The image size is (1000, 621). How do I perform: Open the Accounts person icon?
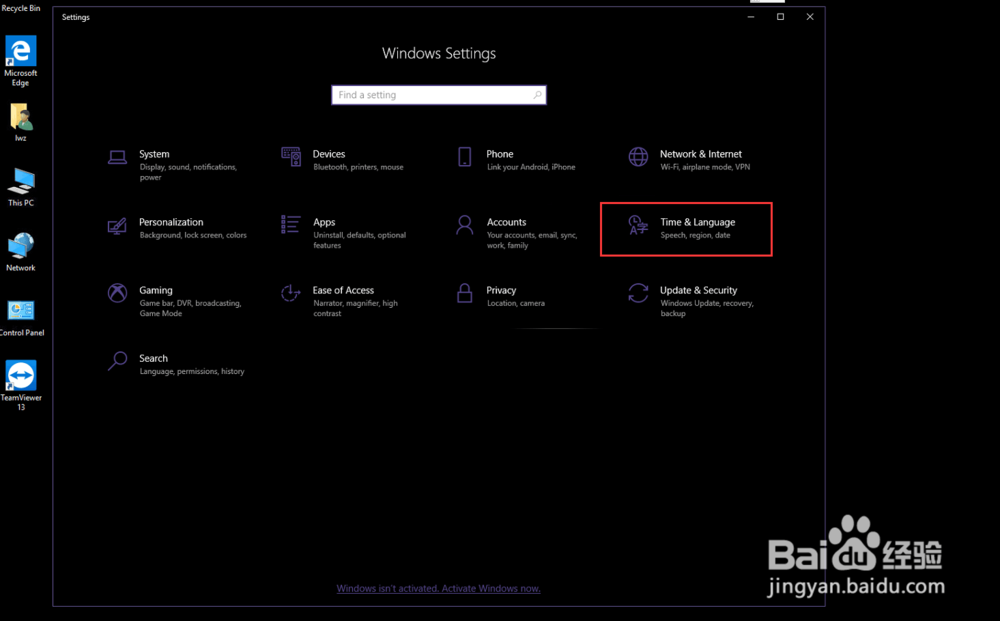pos(465,225)
